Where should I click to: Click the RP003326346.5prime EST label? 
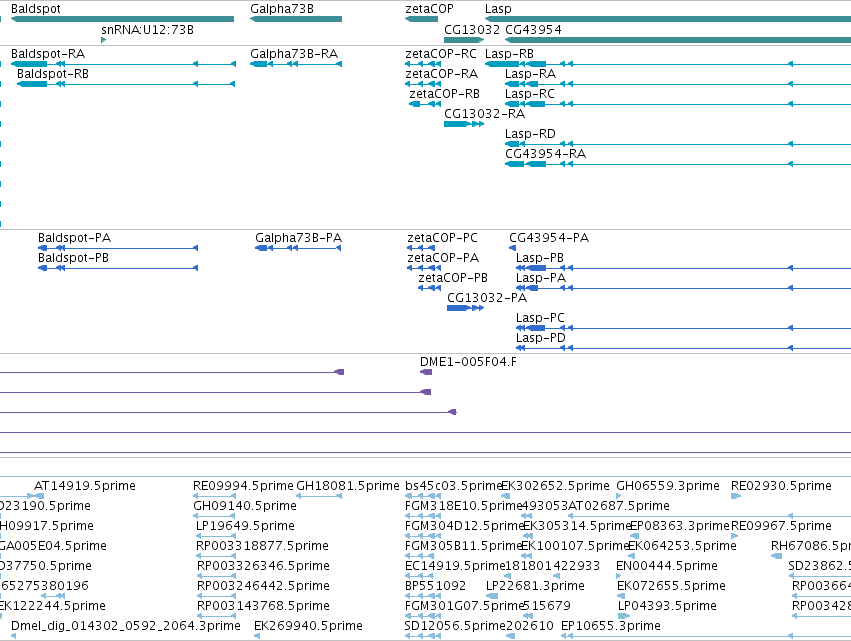click(263, 566)
